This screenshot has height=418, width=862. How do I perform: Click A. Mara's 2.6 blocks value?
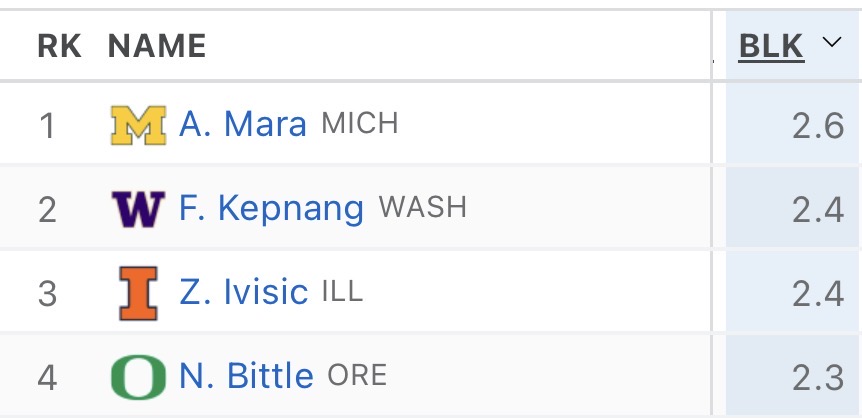819,127
